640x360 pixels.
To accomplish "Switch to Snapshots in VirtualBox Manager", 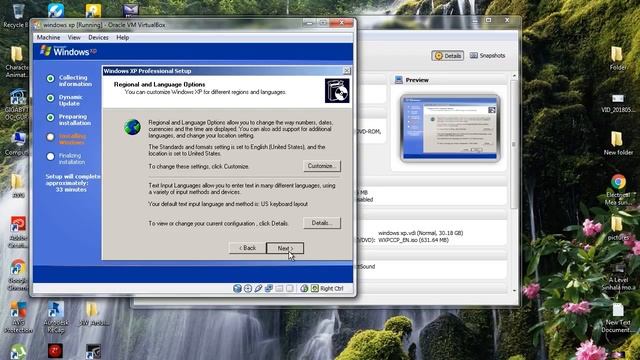I will (x=487, y=56).
